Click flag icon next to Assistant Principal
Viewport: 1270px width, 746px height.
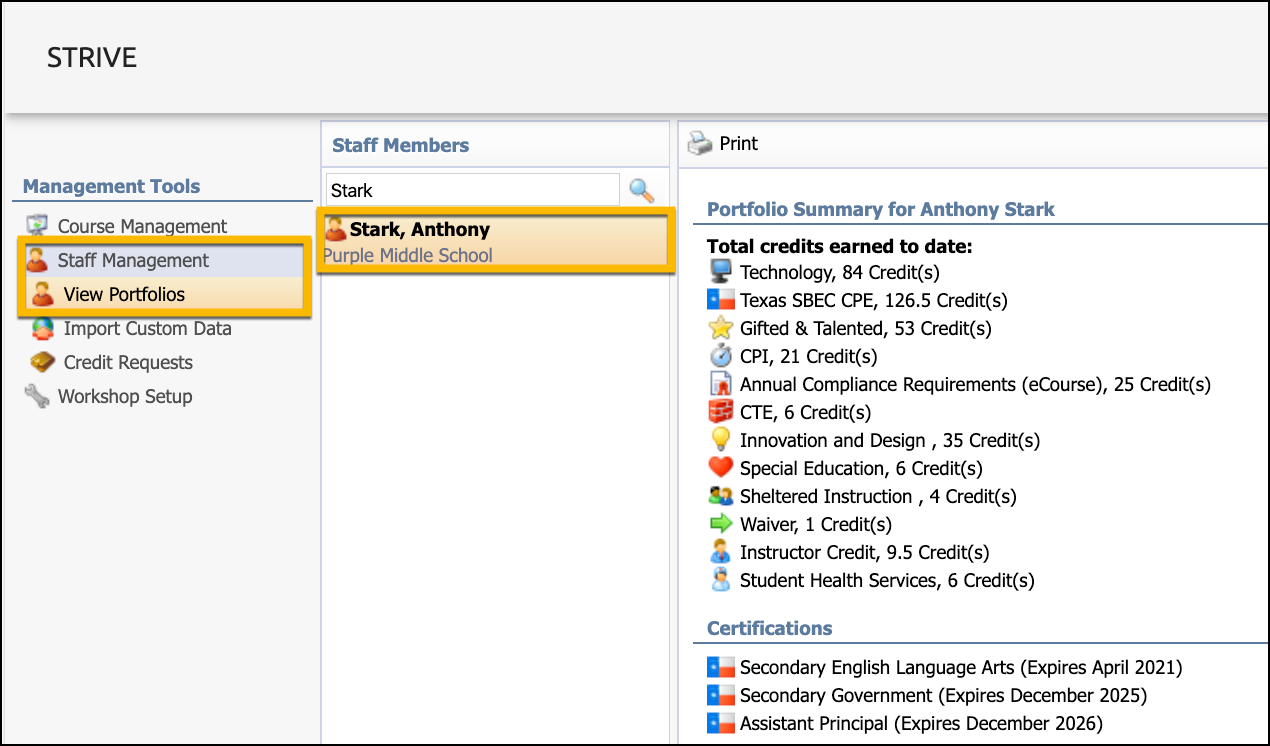(x=720, y=723)
